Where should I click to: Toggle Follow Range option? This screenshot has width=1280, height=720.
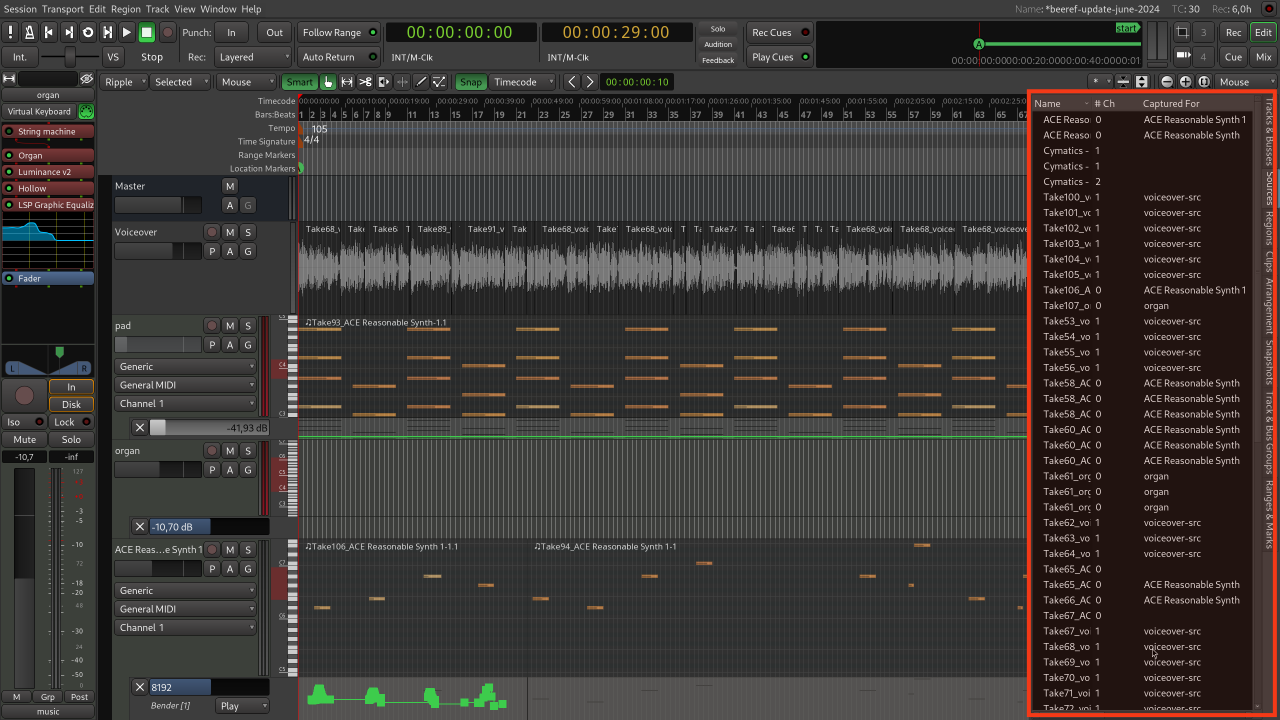click(340, 33)
